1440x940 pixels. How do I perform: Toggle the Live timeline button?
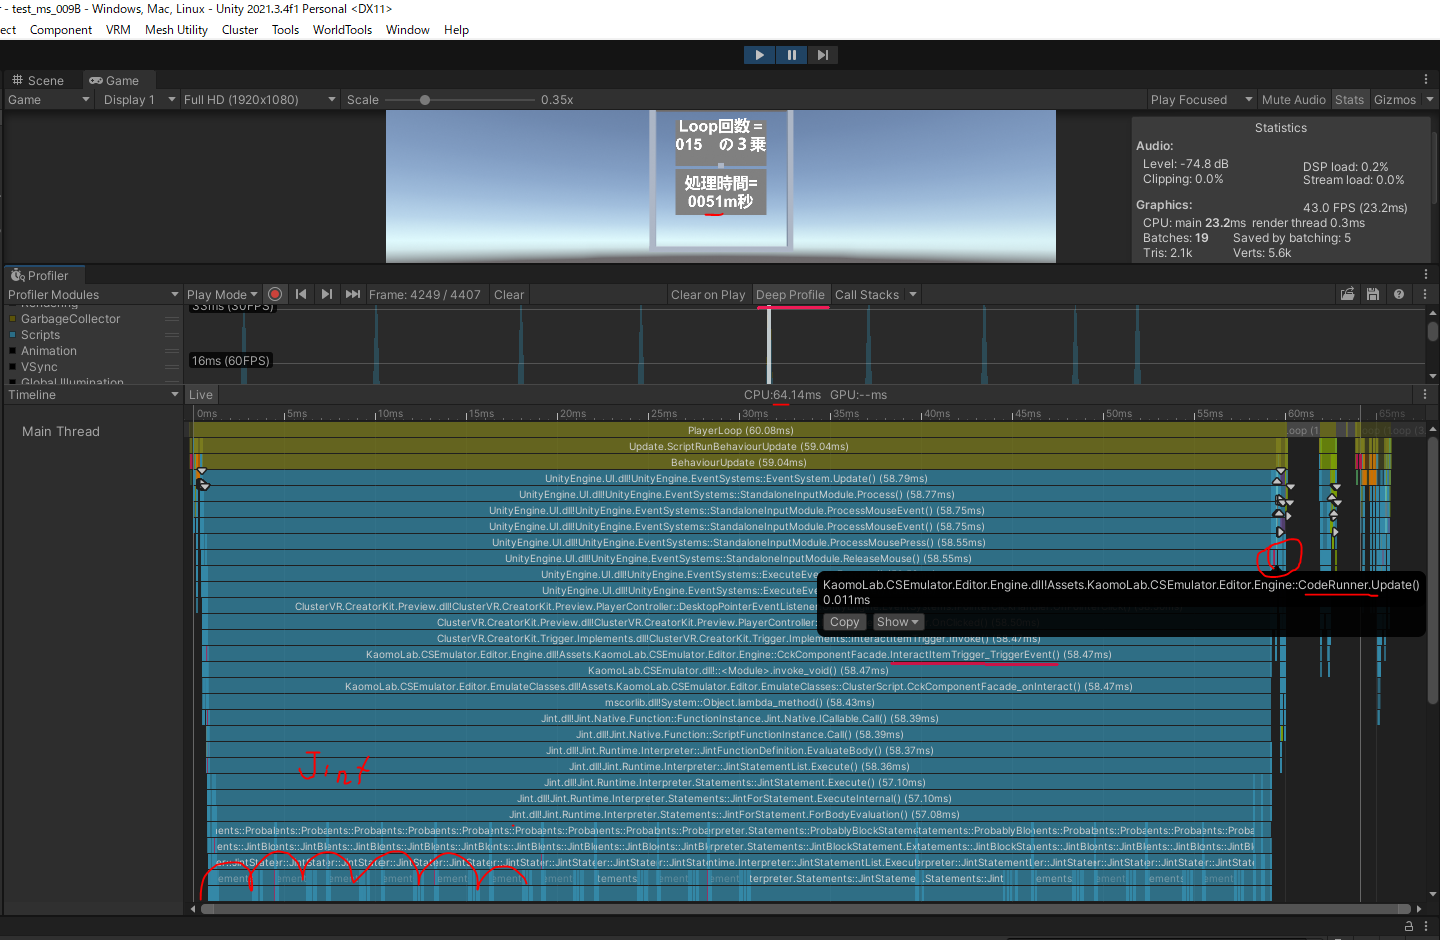[x=201, y=394]
